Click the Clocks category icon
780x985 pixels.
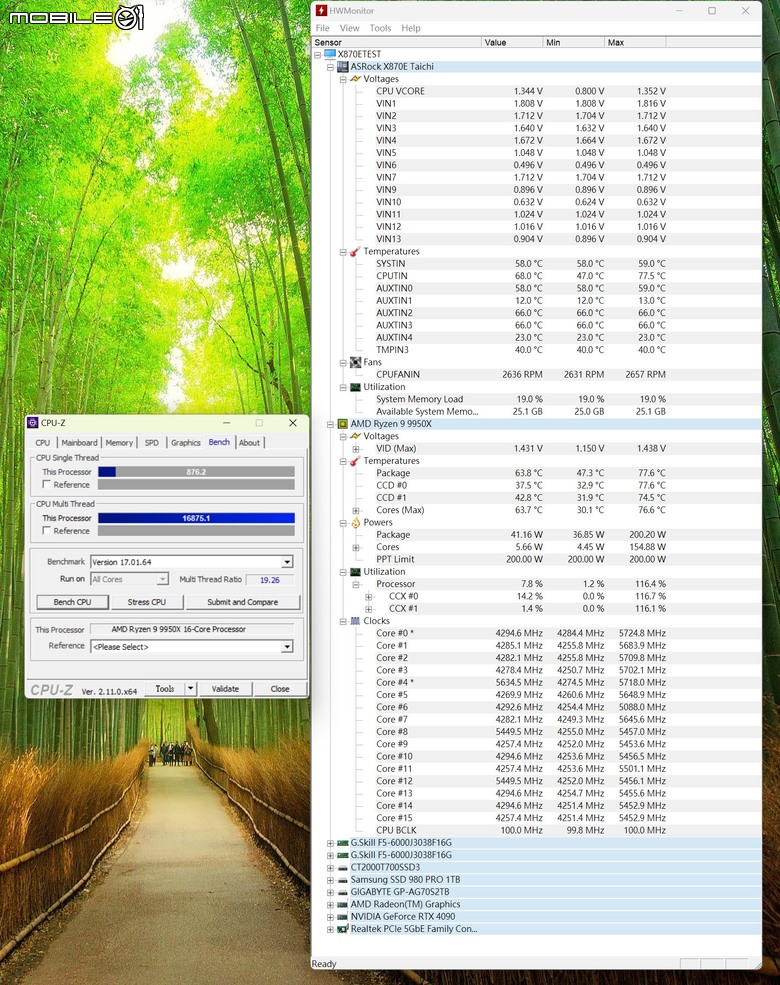355,621
